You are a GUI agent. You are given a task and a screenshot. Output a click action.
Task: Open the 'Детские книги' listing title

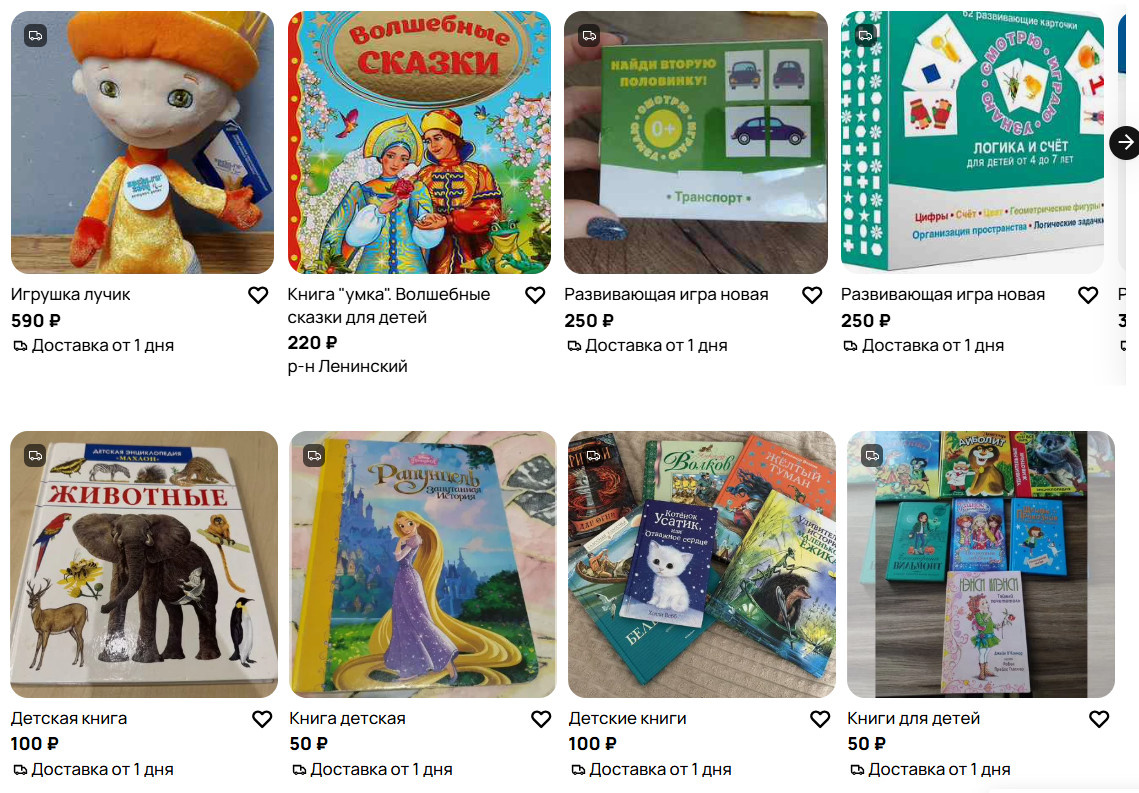click(627, 719)
